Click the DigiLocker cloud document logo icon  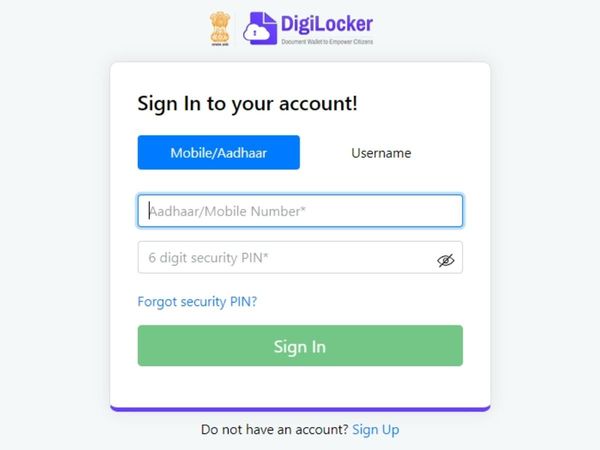point(260,28)
